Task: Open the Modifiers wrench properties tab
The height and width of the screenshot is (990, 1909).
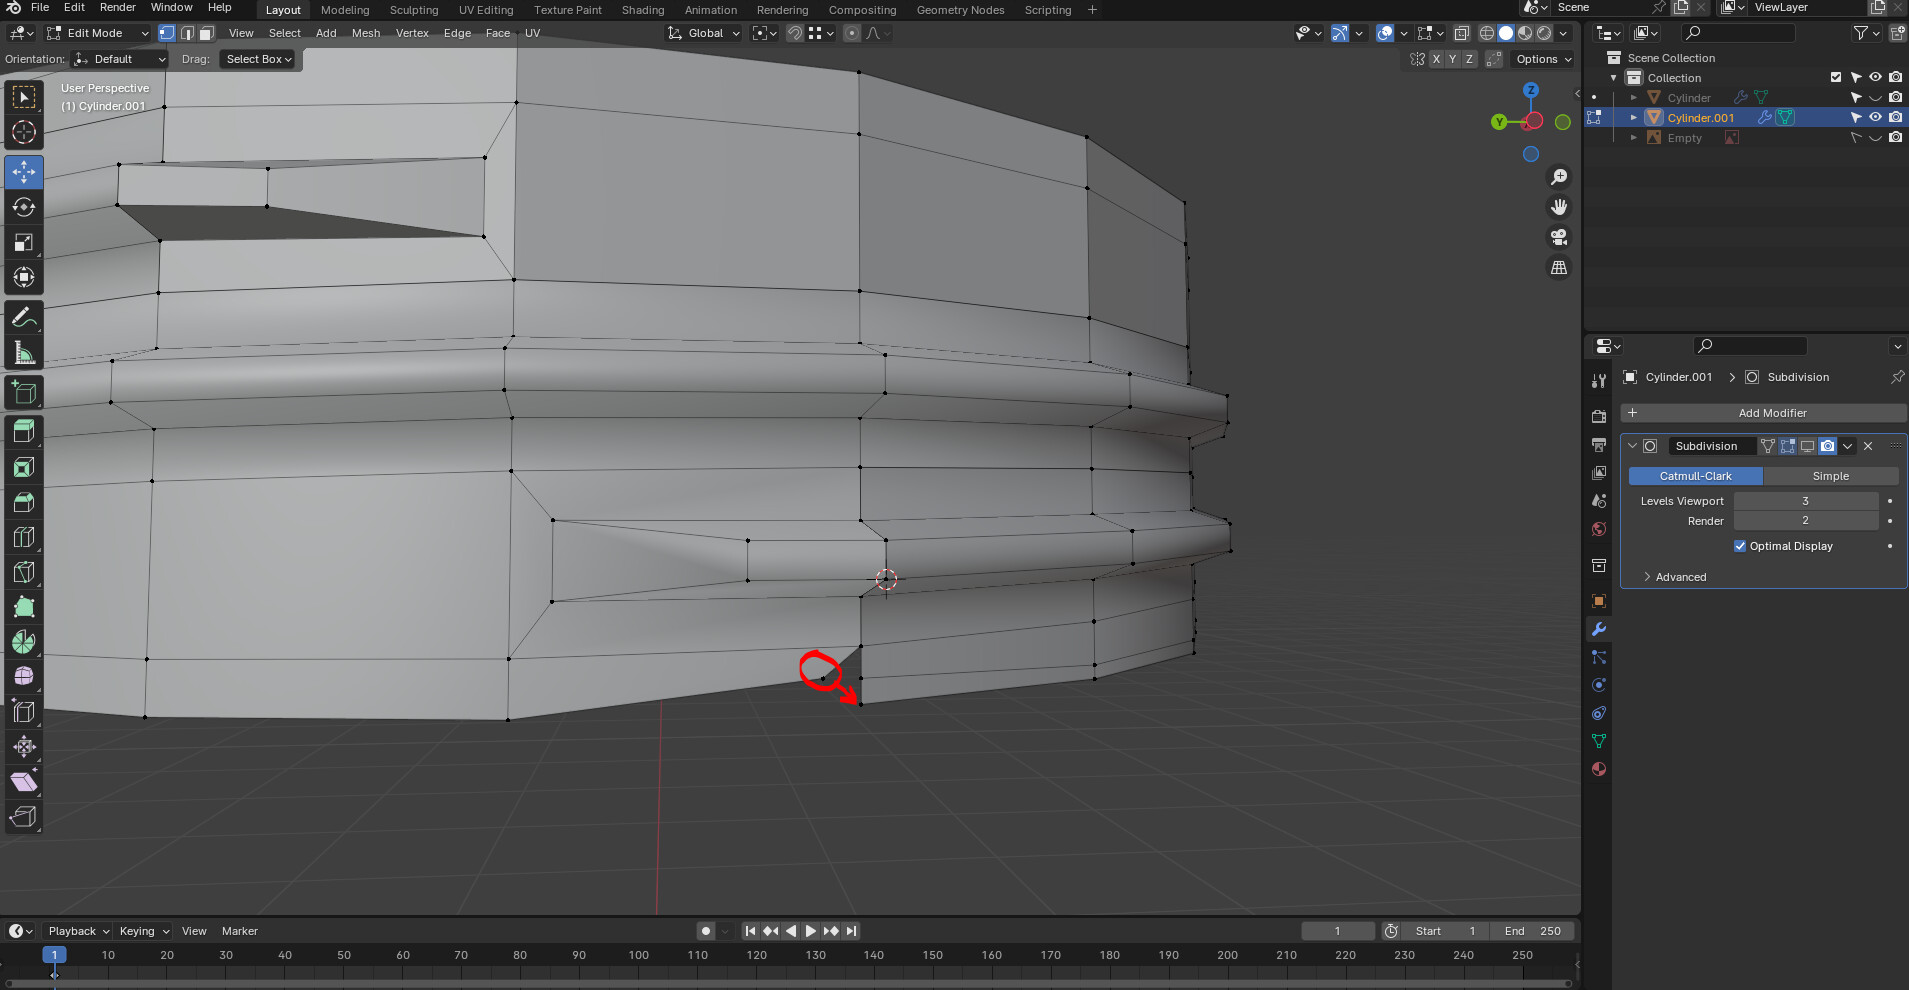Action: 1599,629
